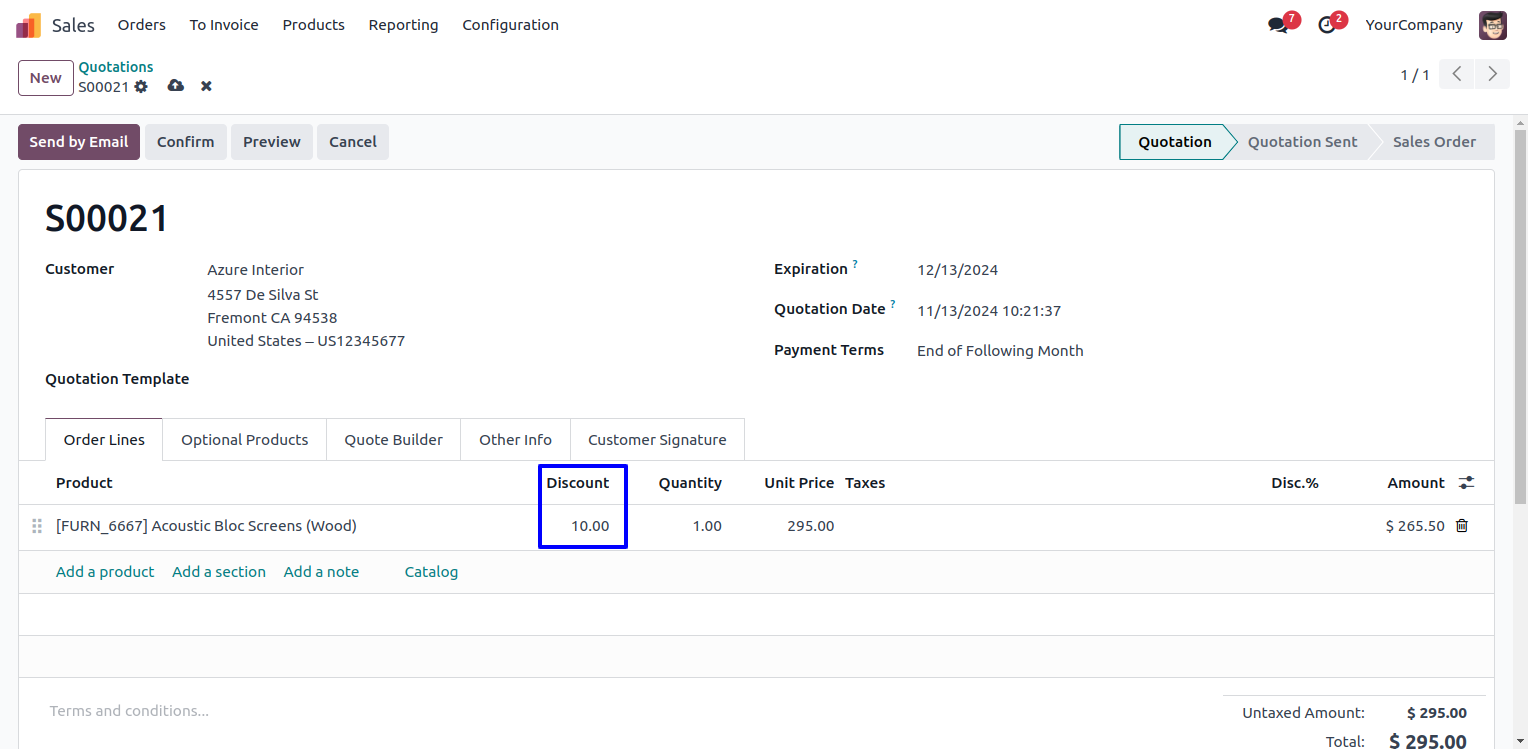Image resolution: width=1528 pixels, height=749 pixels.
Task: Open the Orders menu
Action: 142,25
